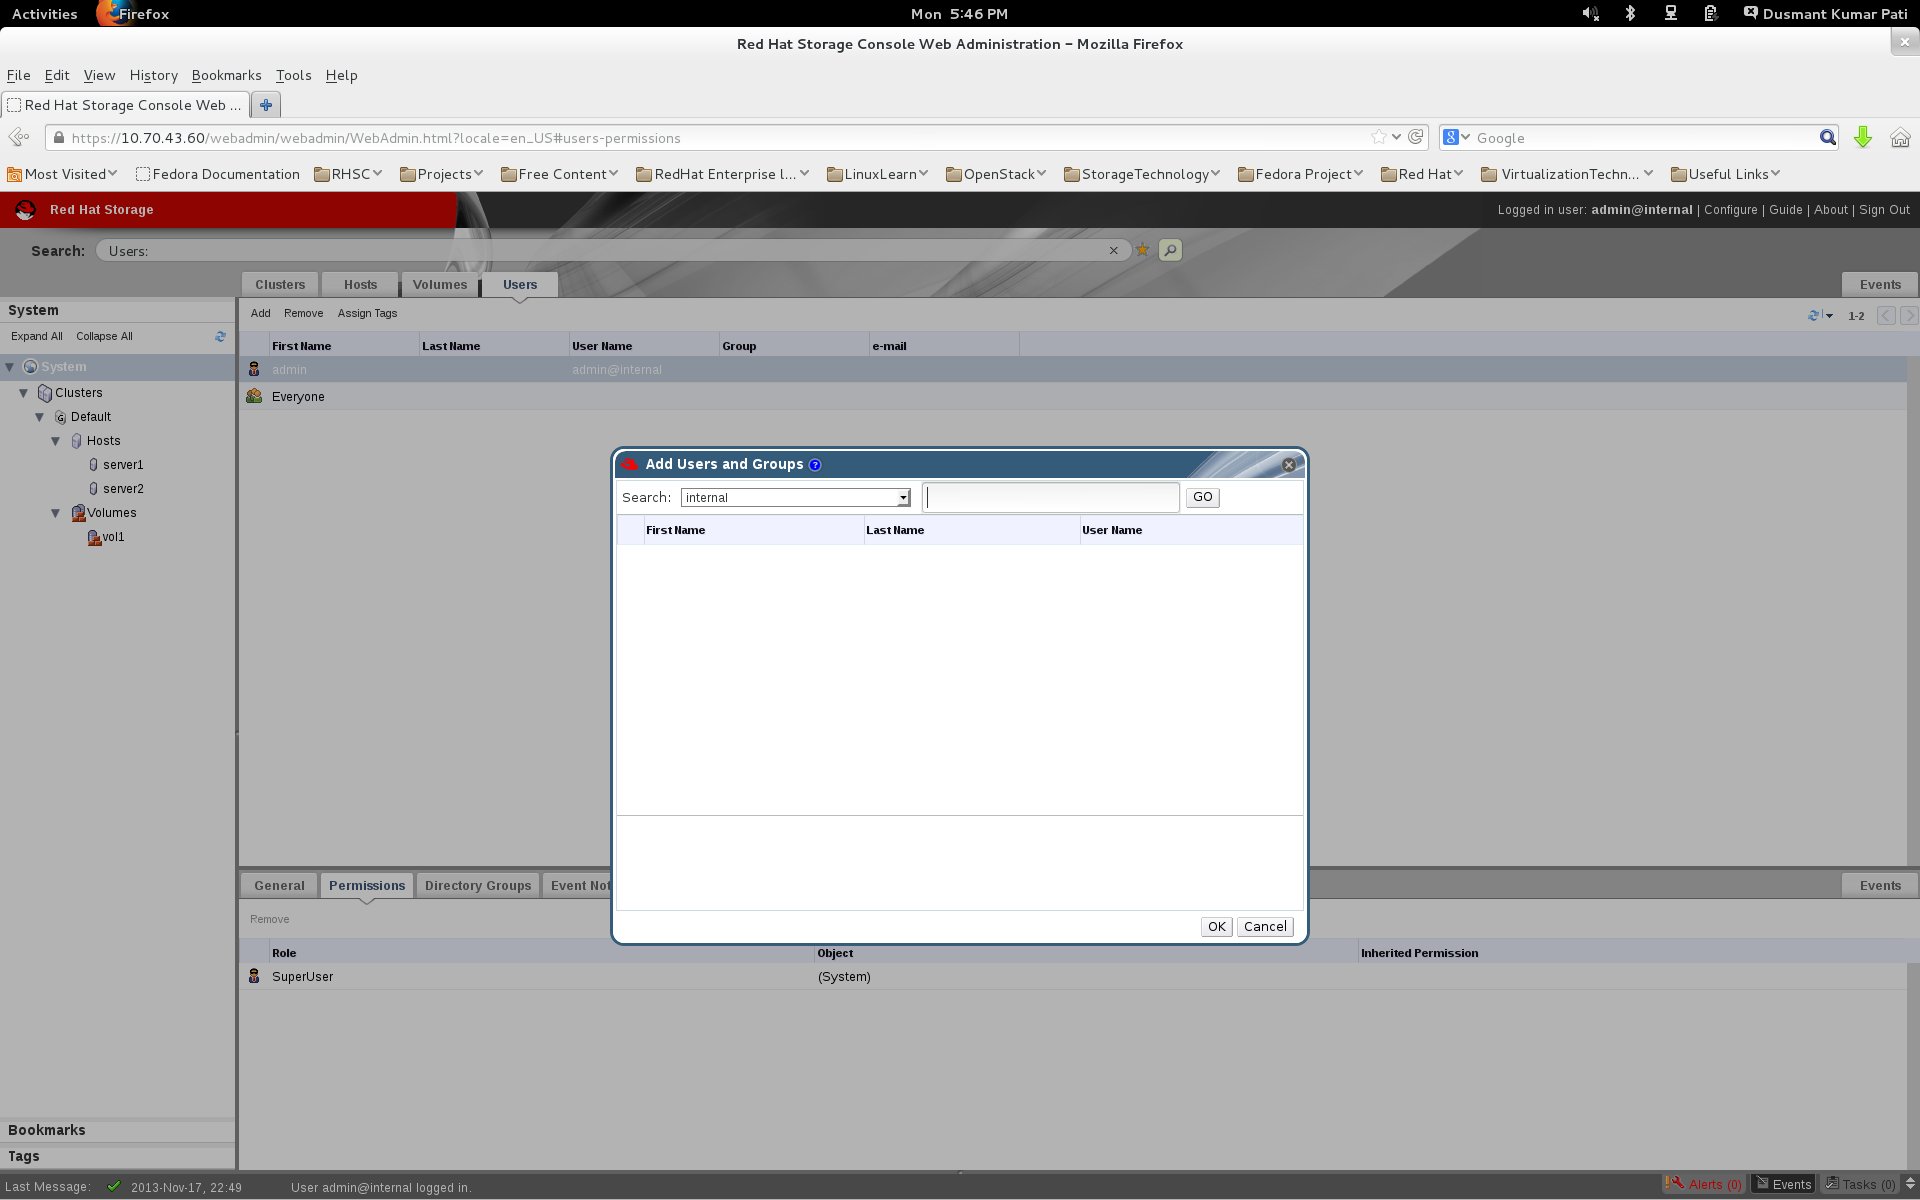Click the refresh icon in System tree panel
The image size is (1920, 1200).
[220, 337]
